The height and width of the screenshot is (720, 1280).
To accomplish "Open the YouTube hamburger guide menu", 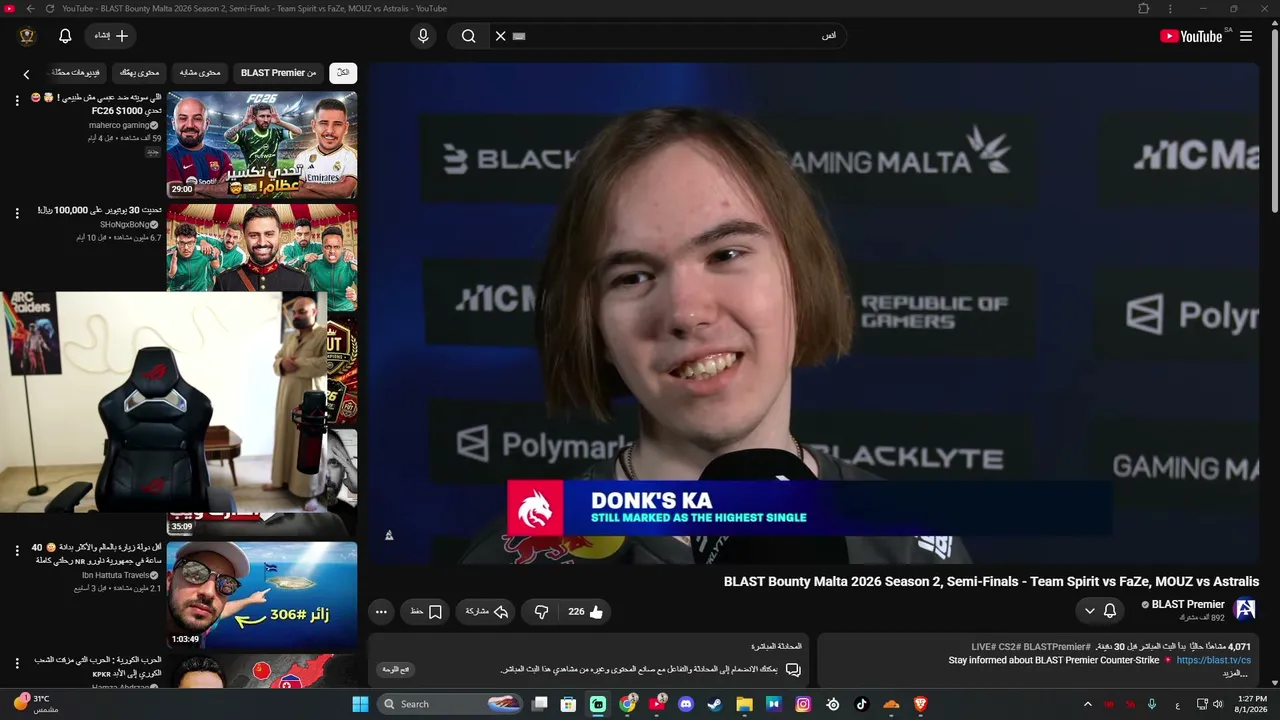I will point(1246,36).
